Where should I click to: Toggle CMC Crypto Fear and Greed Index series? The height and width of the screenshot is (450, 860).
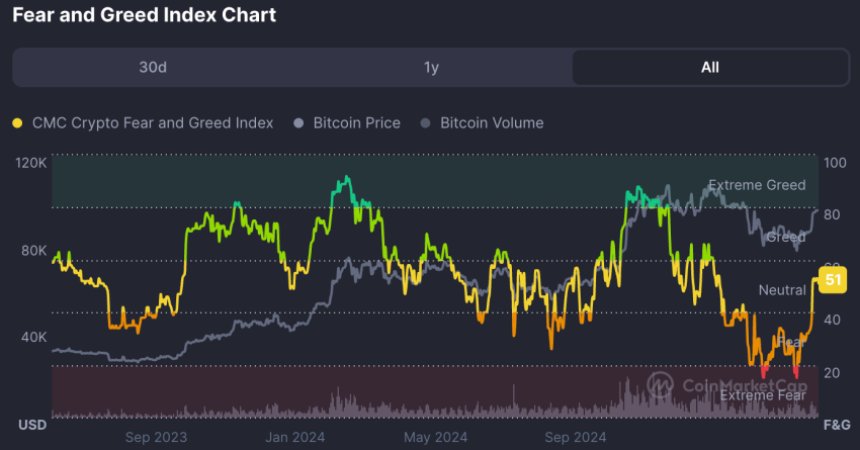(x=152, y=123)
